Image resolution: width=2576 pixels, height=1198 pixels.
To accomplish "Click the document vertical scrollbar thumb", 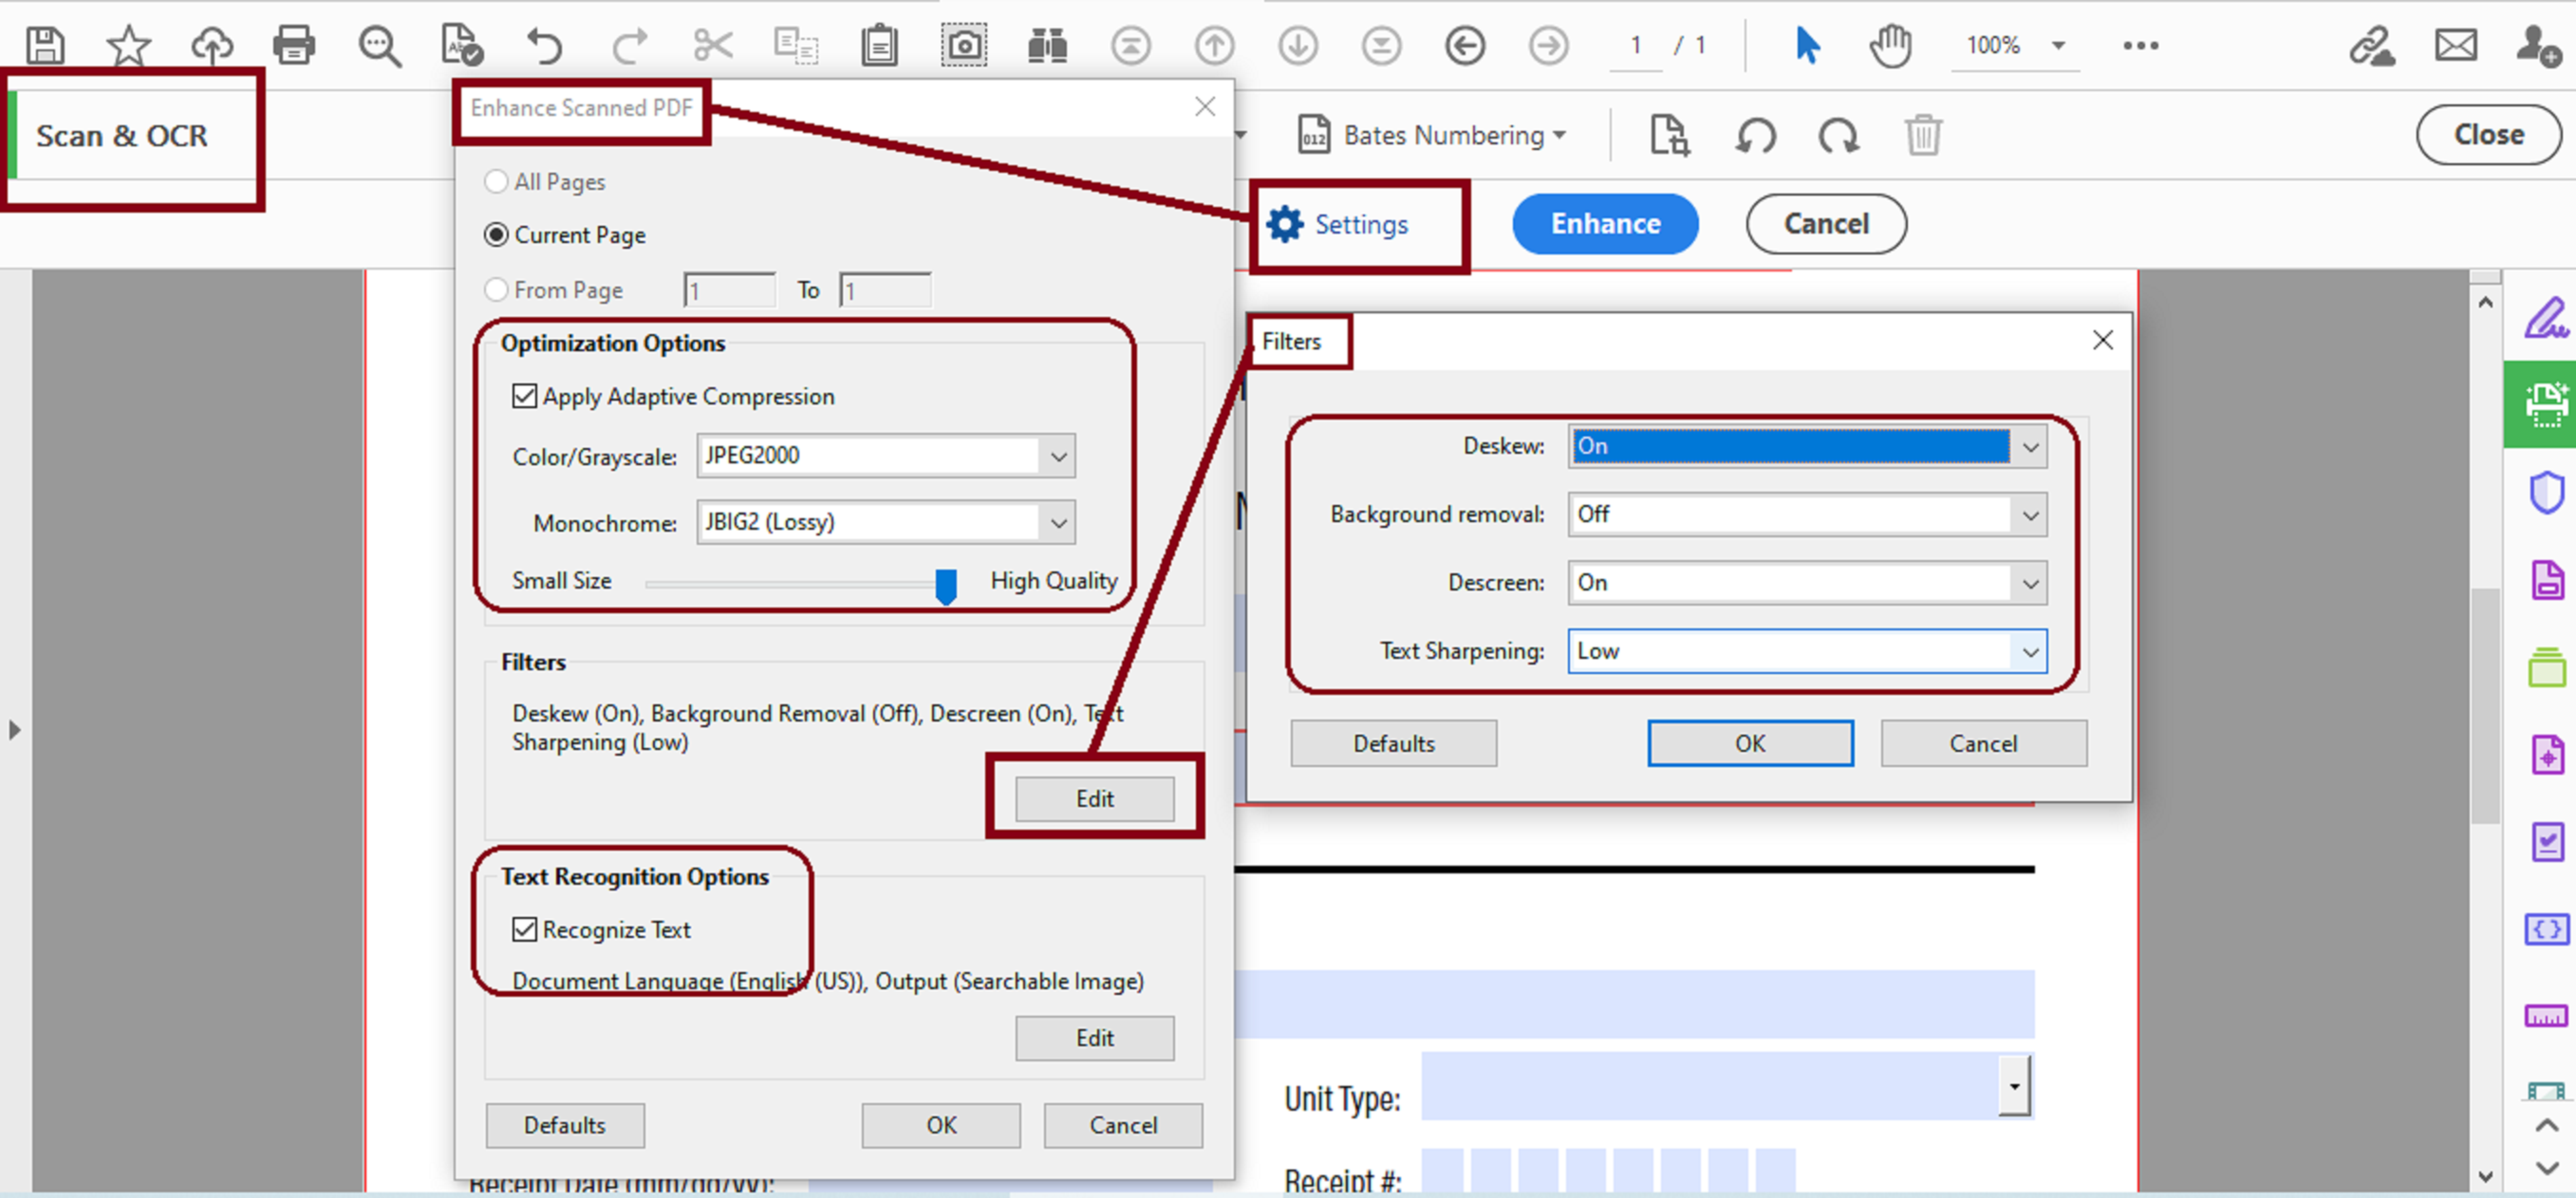I will [x=2485, y=705].
